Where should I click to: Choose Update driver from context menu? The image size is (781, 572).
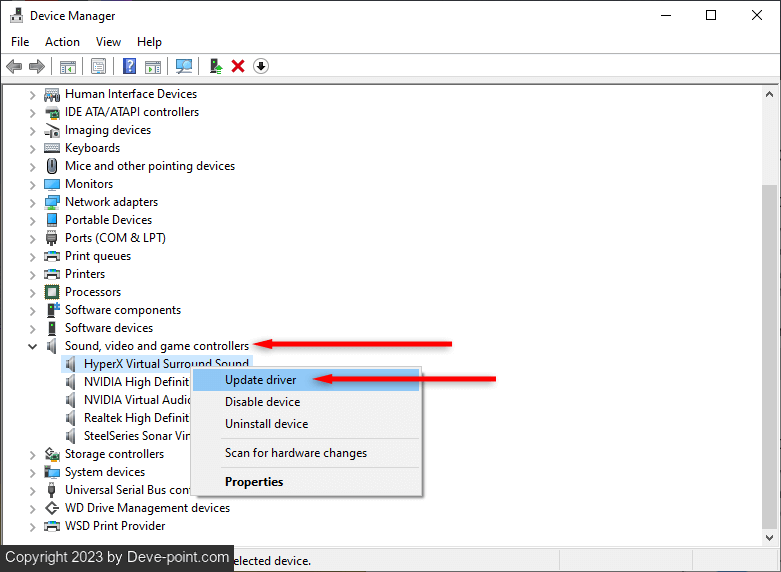(260, 380)
